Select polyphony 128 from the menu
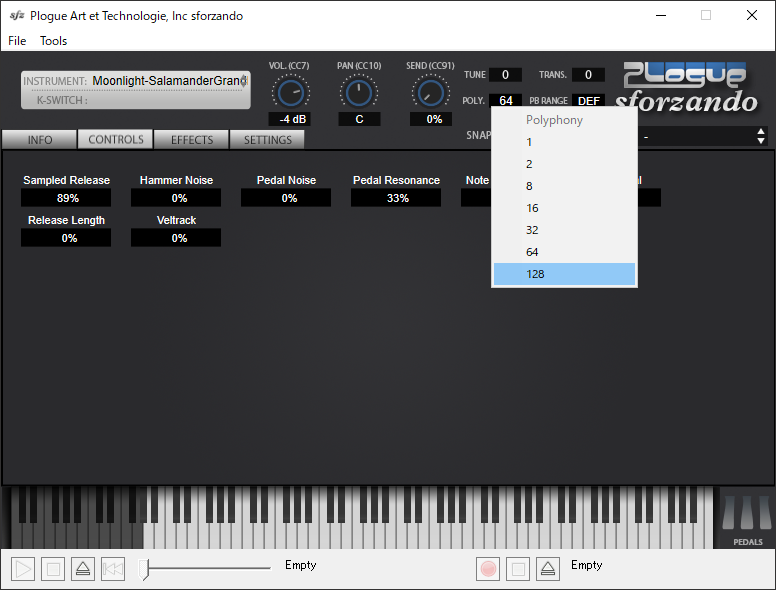776x590 pixels. (x=564, y=274)
